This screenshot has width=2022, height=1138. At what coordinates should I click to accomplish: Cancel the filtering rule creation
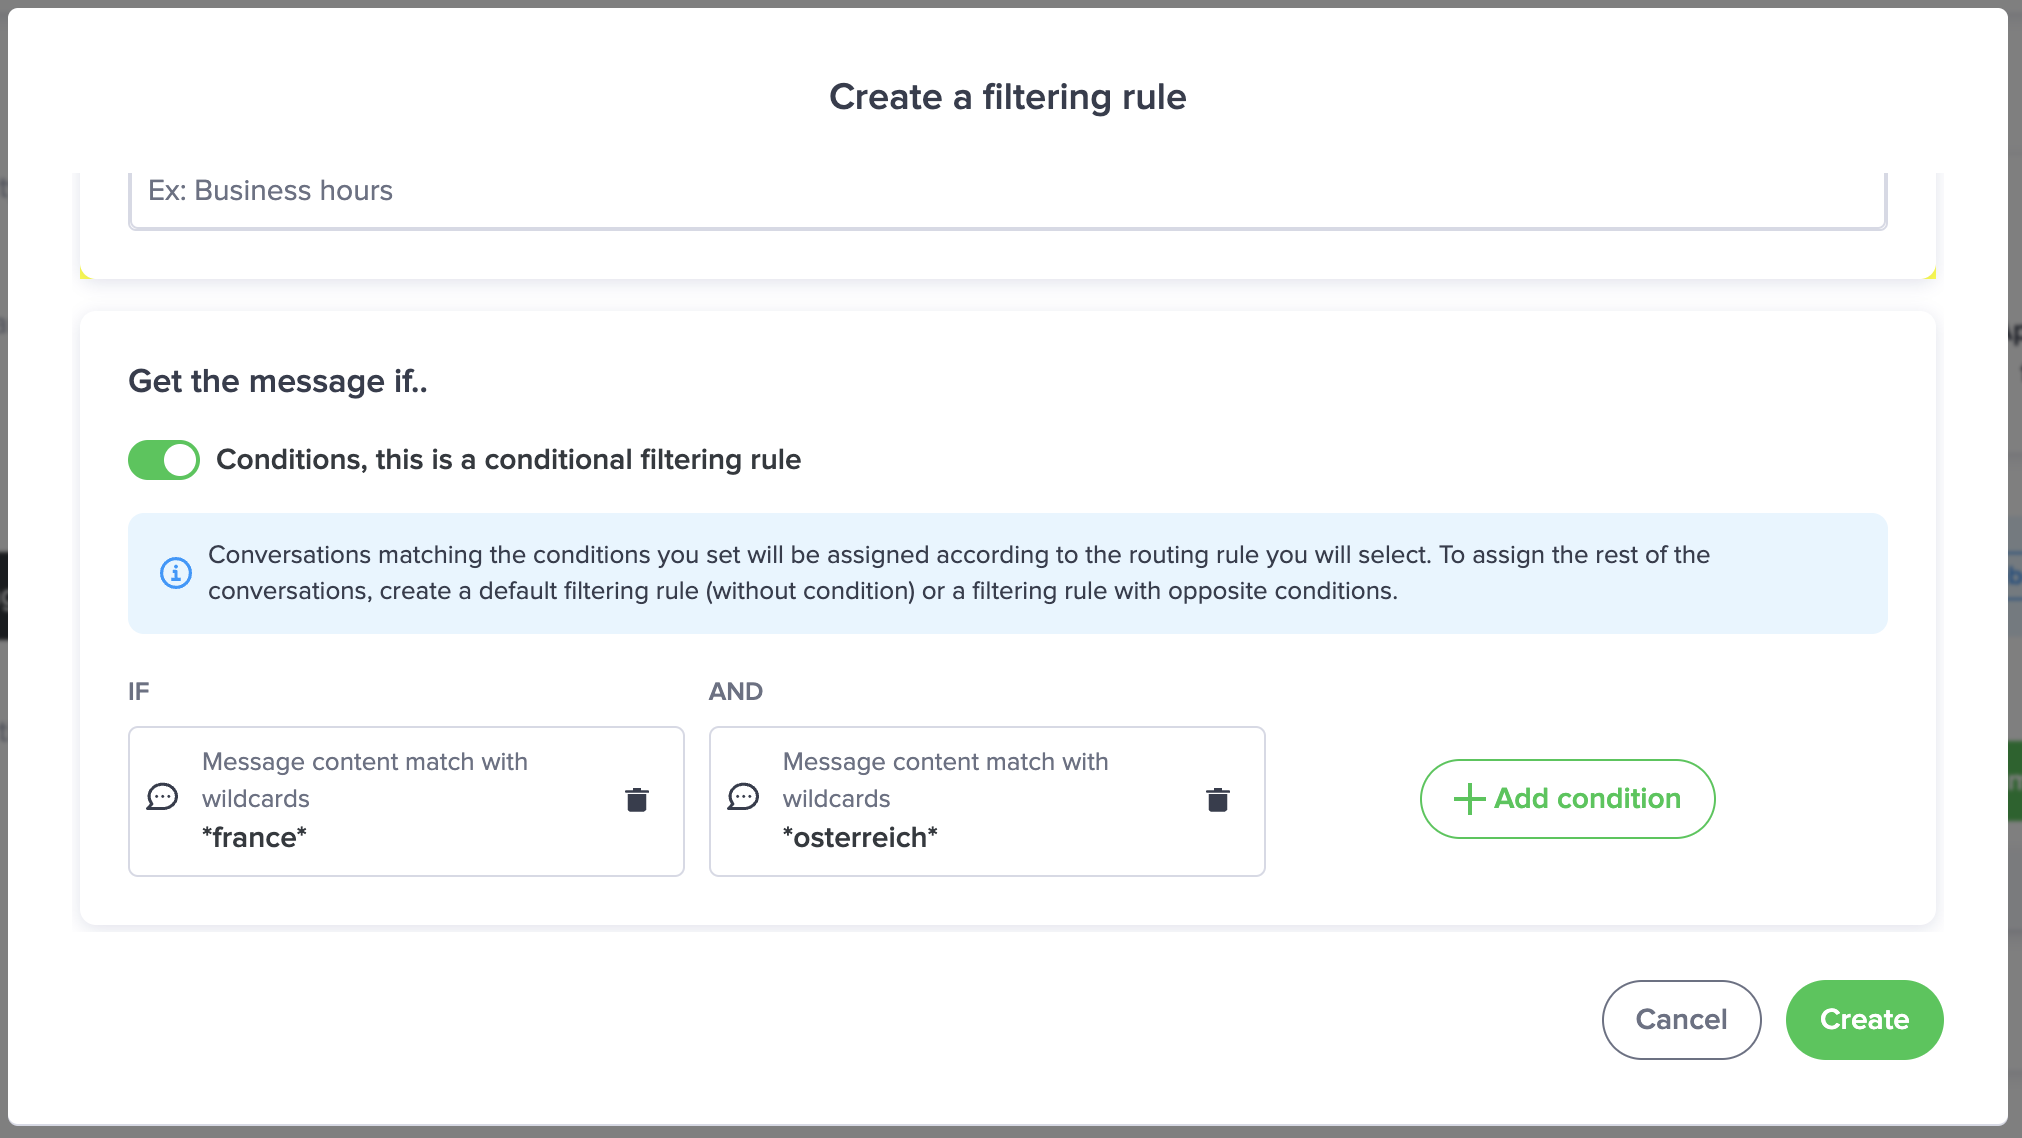coord(1681,1019)
